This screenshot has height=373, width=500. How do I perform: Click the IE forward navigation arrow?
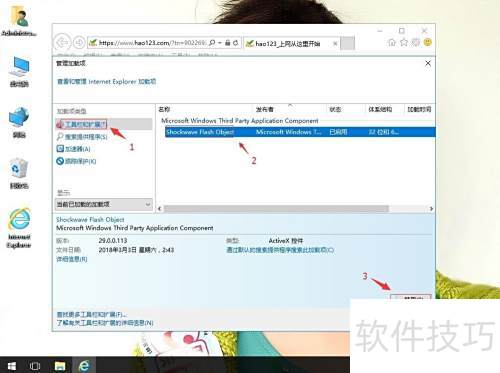pyautogui.click(x=79, y=43)
